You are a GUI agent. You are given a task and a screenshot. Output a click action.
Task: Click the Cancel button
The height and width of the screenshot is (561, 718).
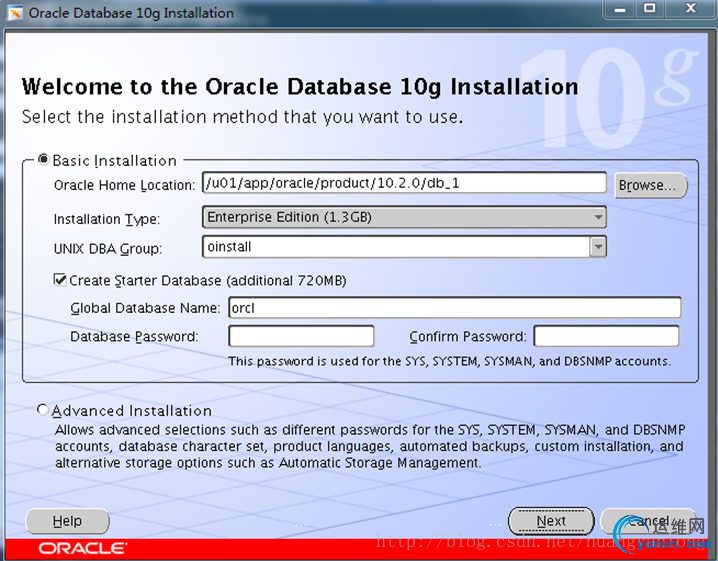tap(648, 521)
